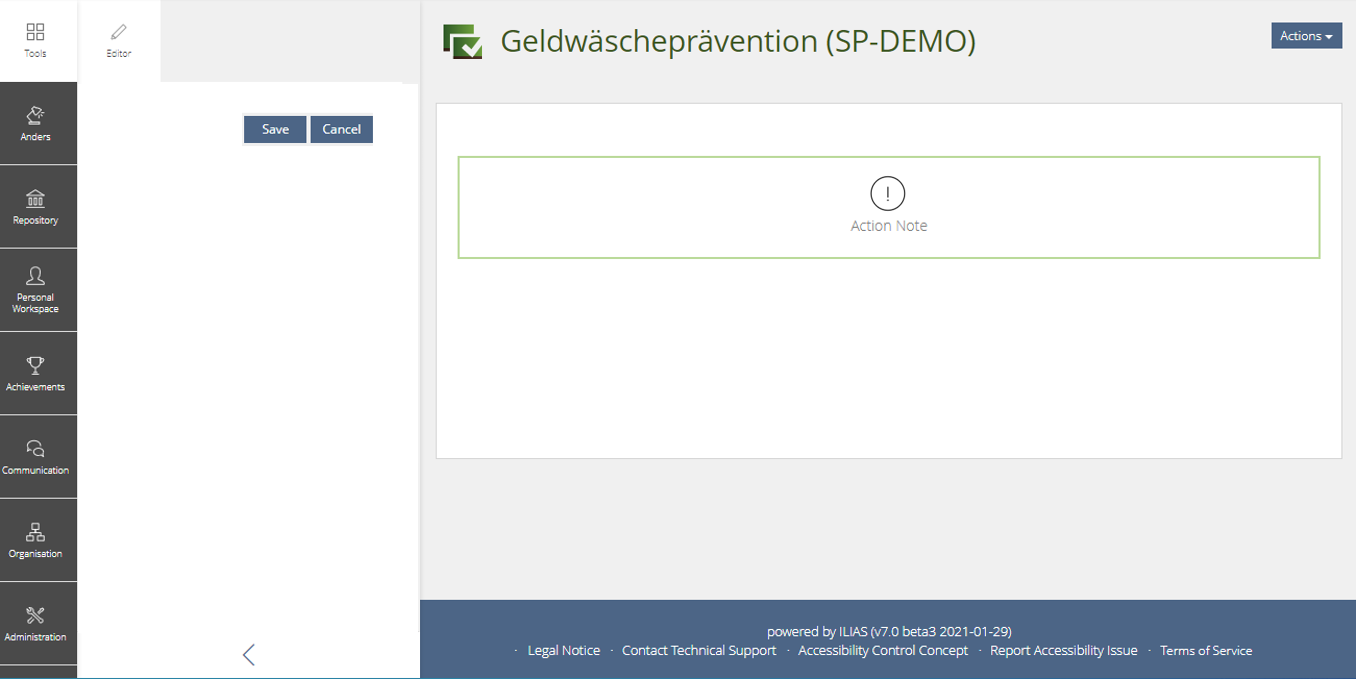Click the Save button
1356x679 pixels.
pyautogui.click(x=275, y=129)
